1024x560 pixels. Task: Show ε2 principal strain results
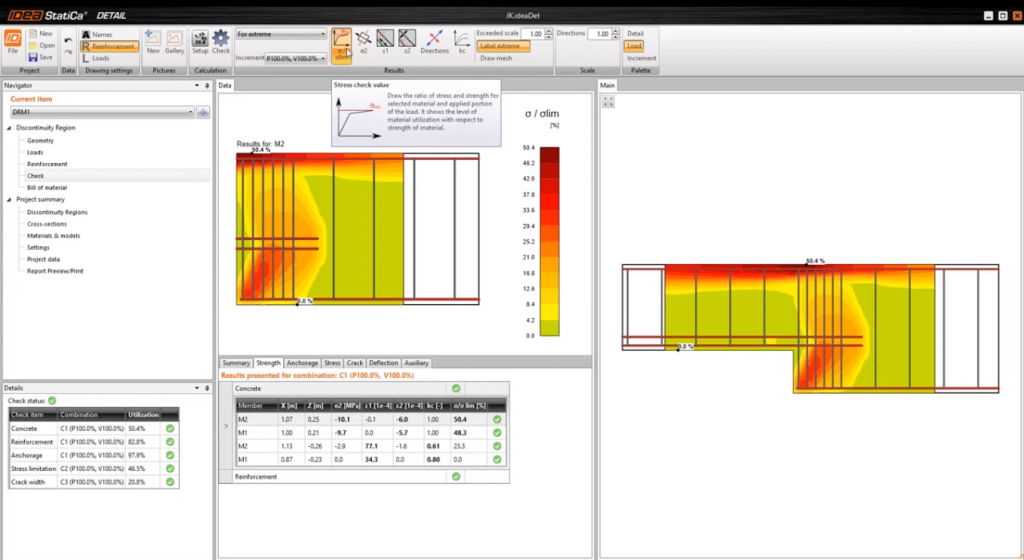pyautogui.click(x=407, y=42)
